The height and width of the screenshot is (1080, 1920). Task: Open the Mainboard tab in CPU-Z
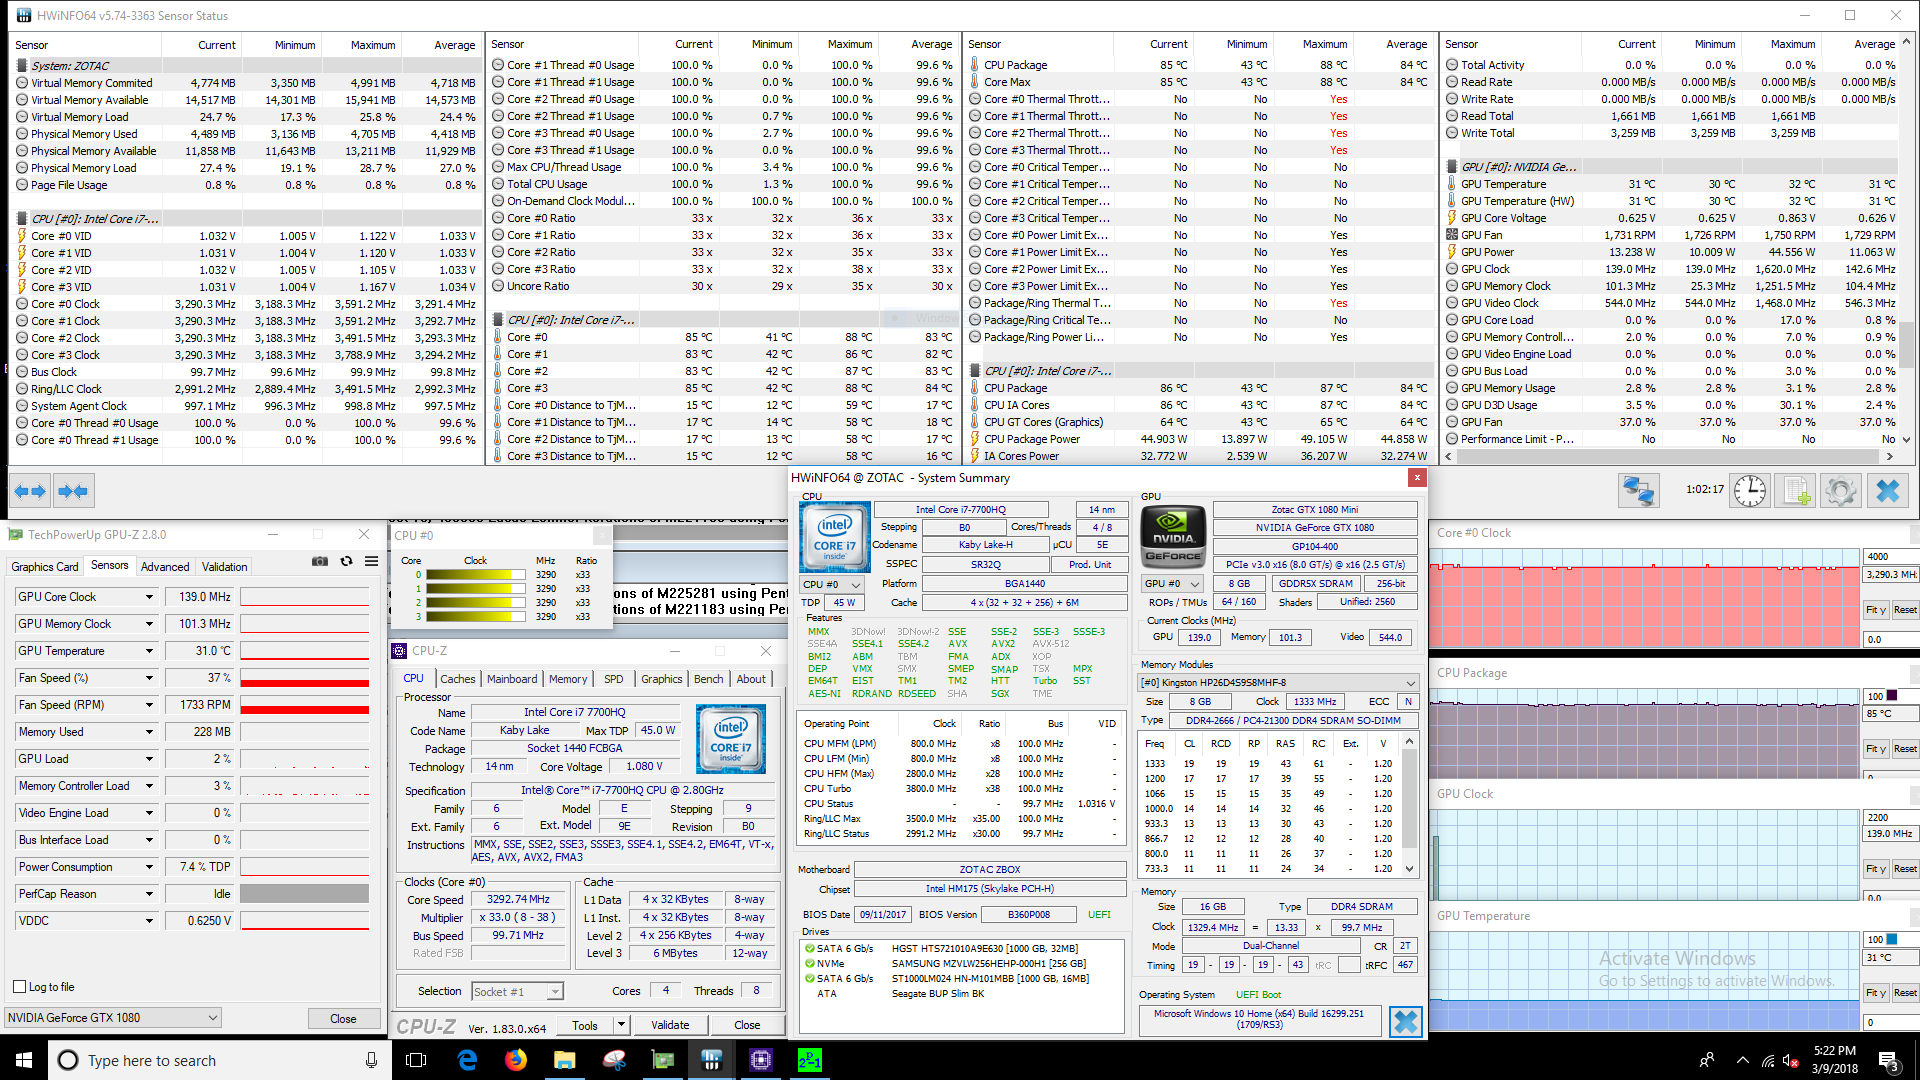coord(512,679)
